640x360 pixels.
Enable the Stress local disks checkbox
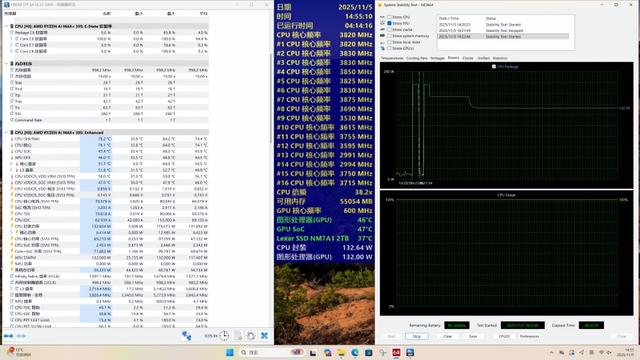(389, 42)
